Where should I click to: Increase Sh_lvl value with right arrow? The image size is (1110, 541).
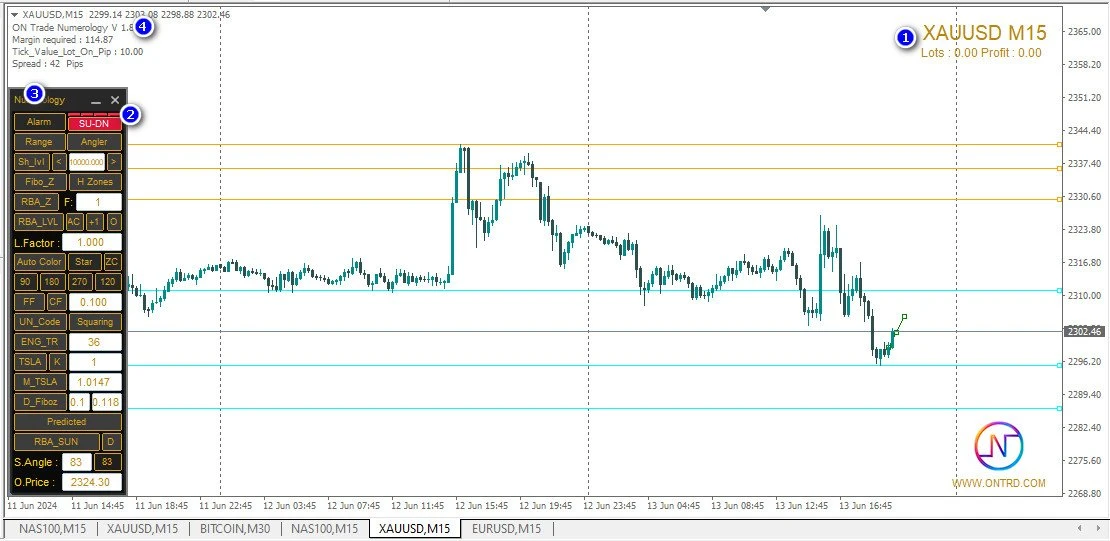113,162
